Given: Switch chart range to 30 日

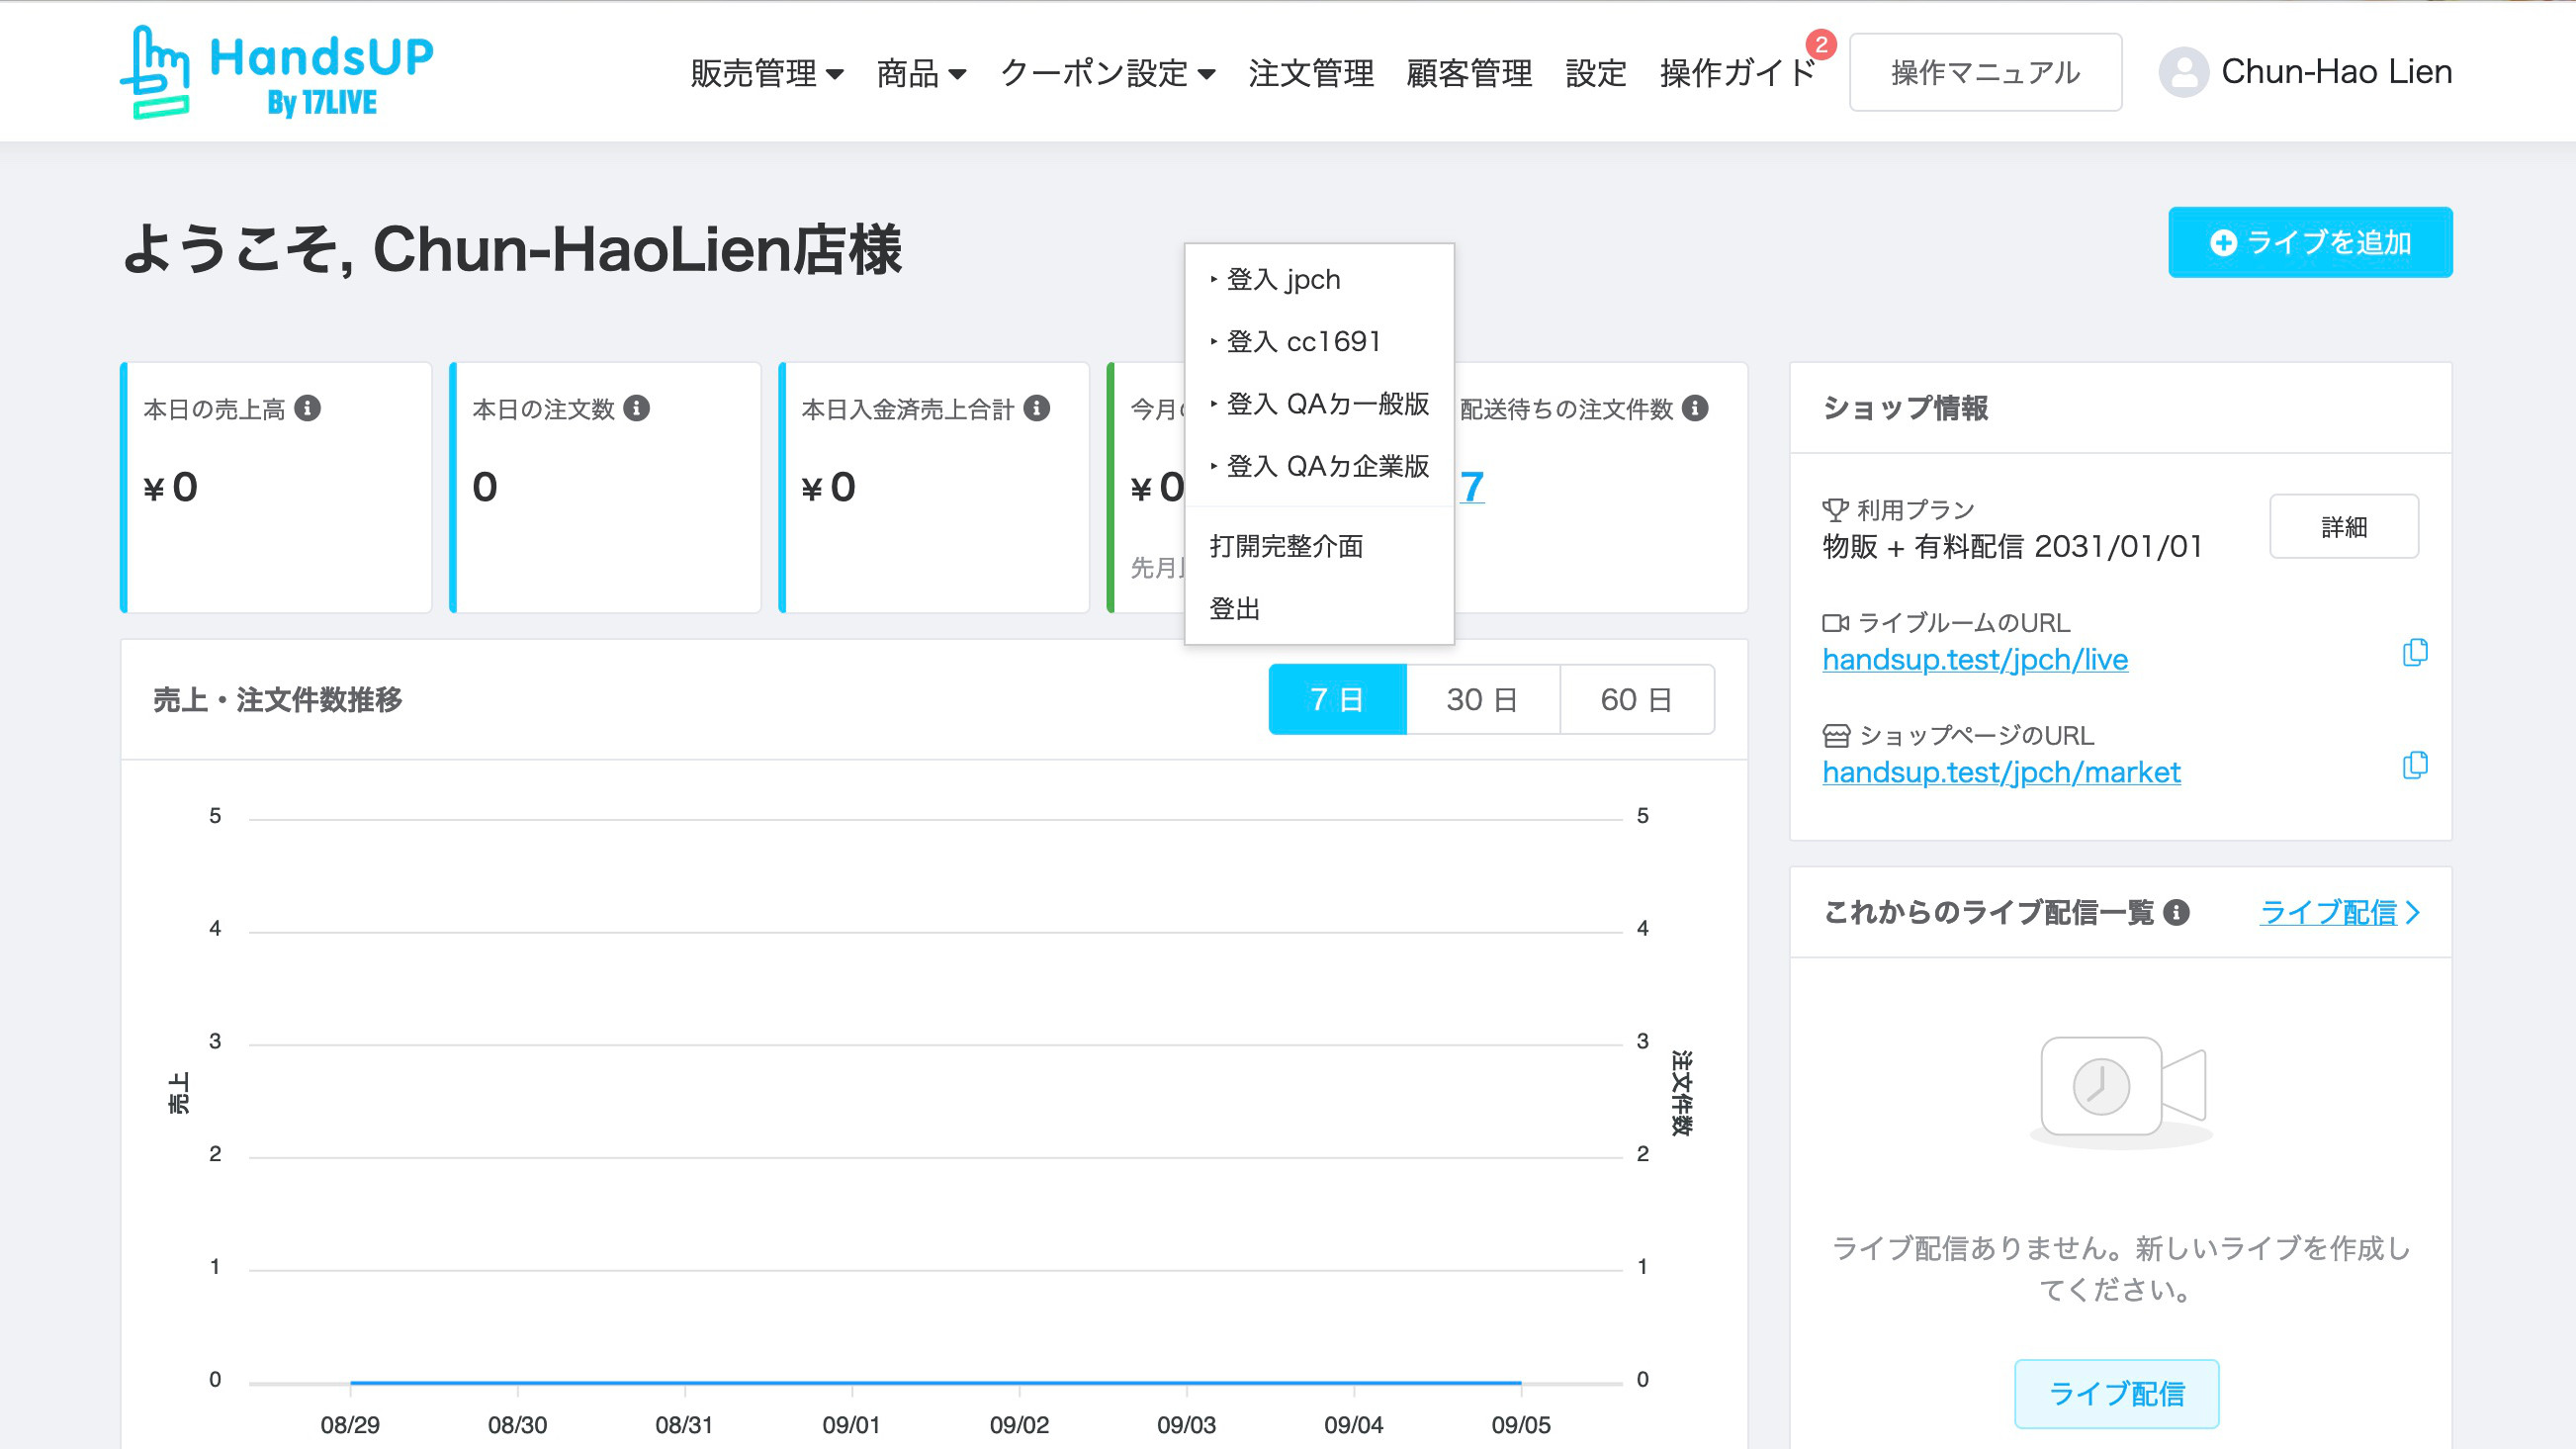Looking at the screenshot, I should [x=1482, y=699].
